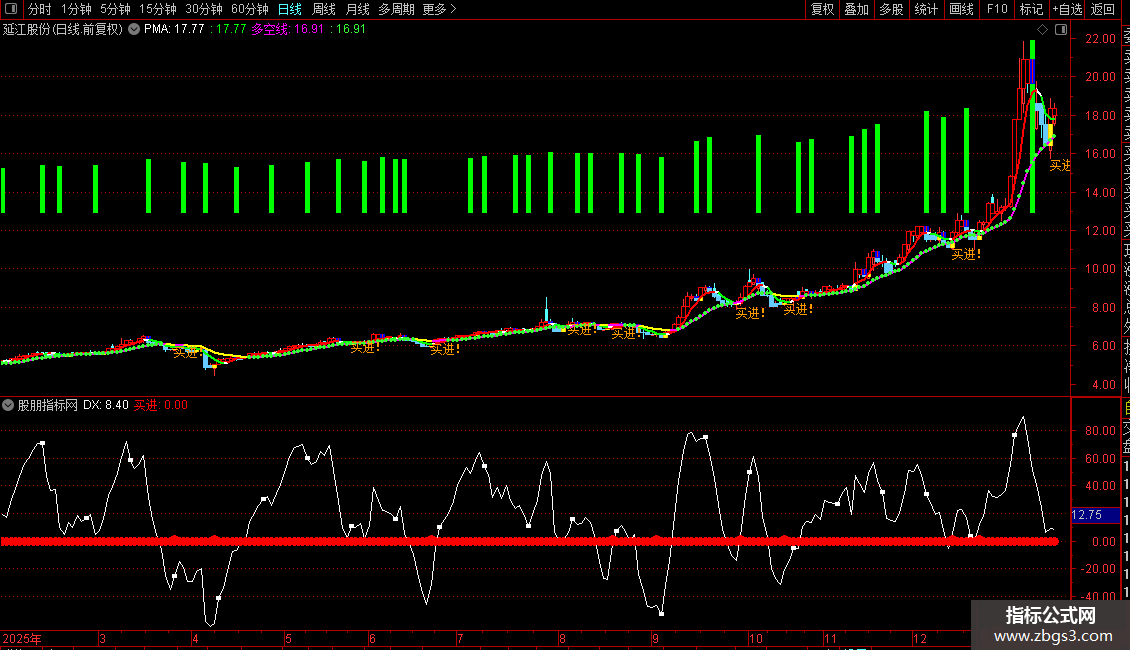Screen dimensions: 1130x650
Task: Click the PMA: 17.77 indicator label
Action: [174, 30]
